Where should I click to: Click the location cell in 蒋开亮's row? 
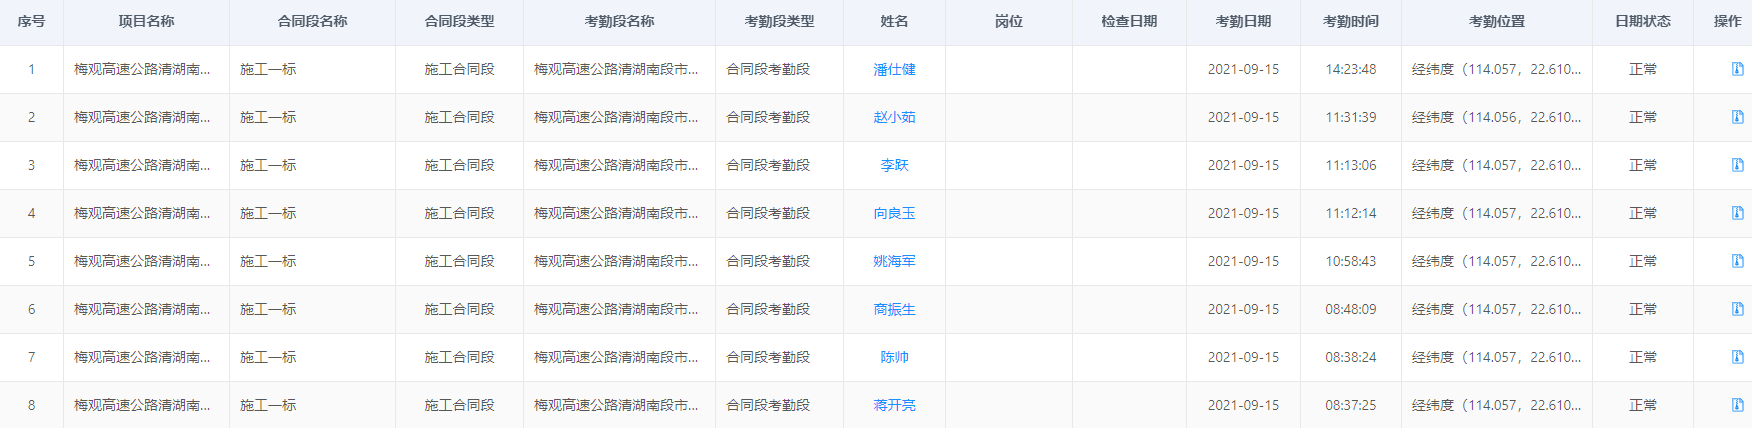click(x=1496, y=405)
